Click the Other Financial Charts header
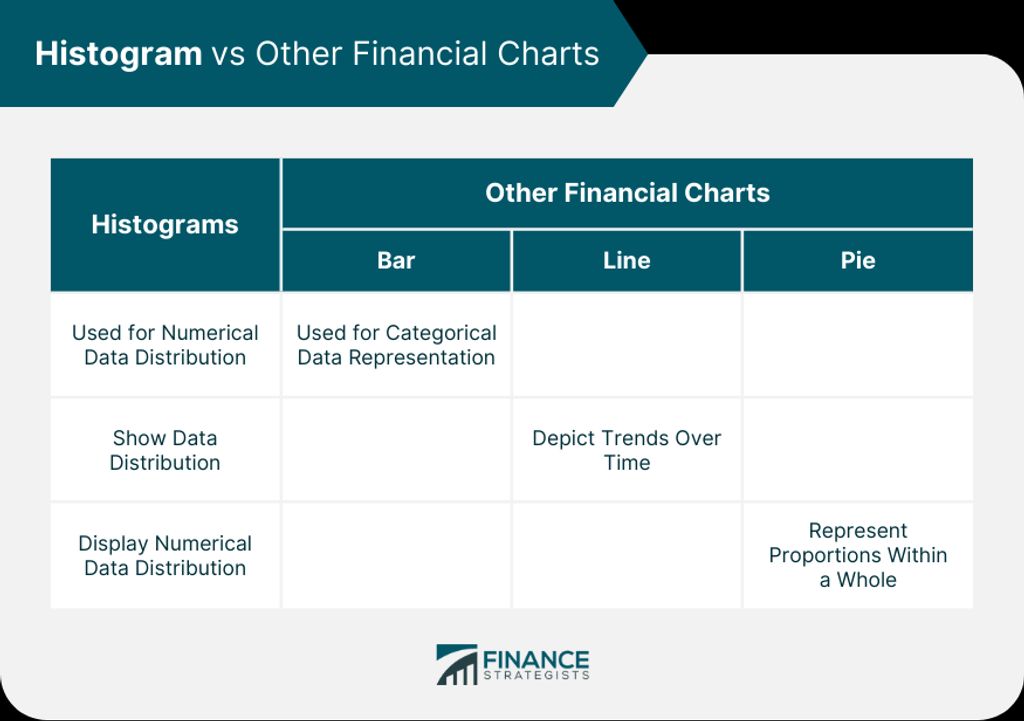 [x=628, y=193]
